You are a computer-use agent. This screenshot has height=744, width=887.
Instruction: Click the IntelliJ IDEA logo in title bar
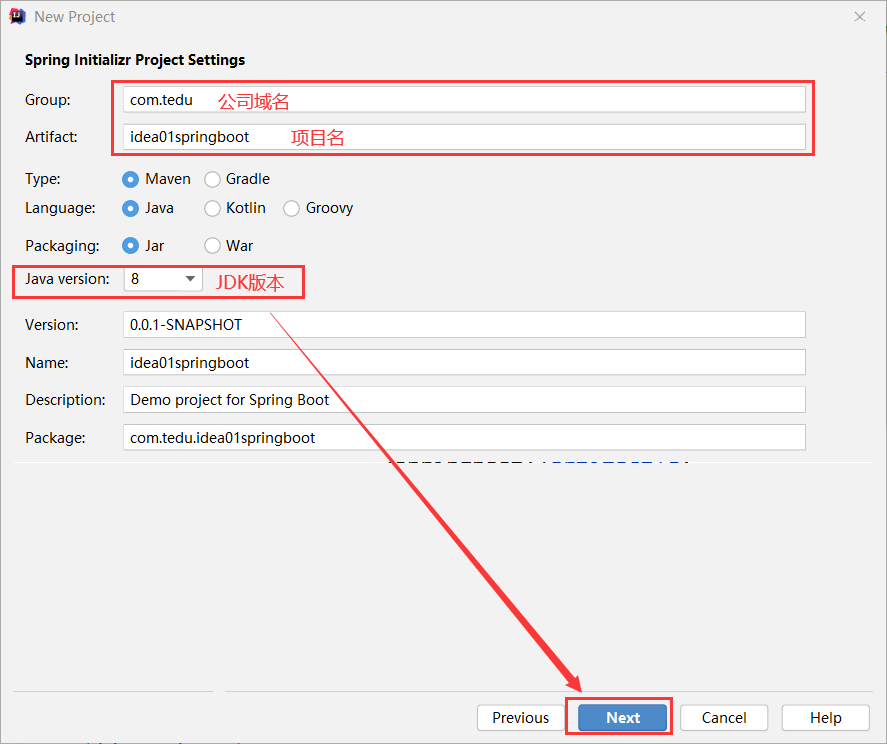pyautogui.click(x=18, y=17)
